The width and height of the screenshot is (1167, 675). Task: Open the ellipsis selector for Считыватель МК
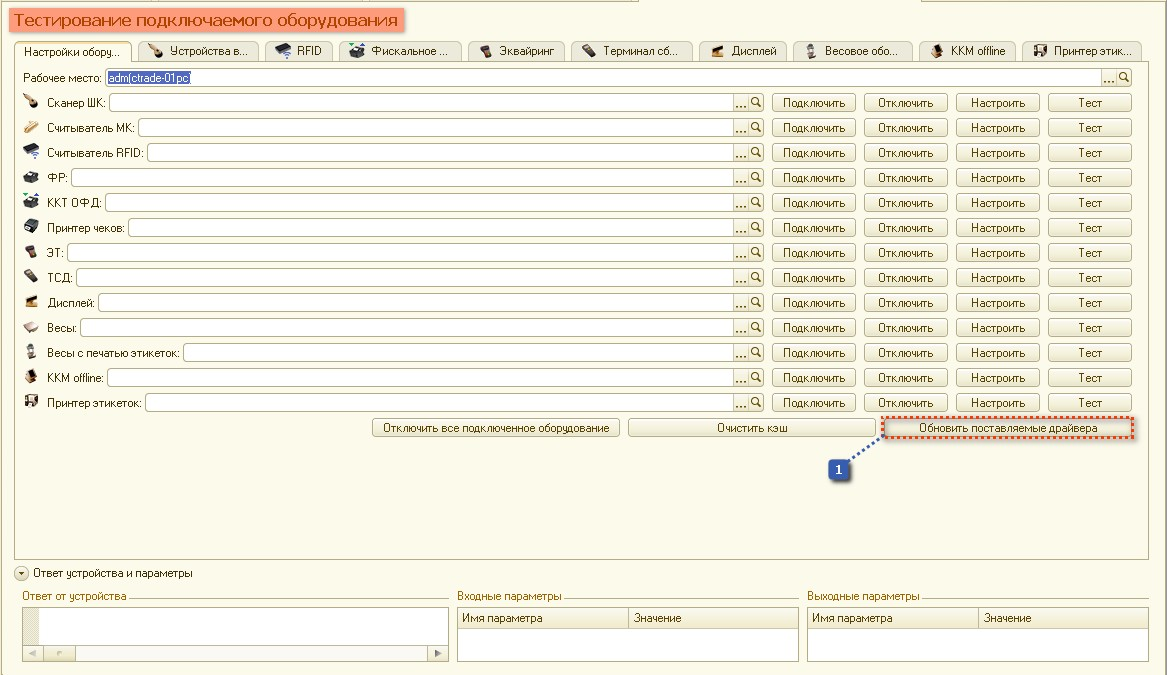[x=741, y=128]
